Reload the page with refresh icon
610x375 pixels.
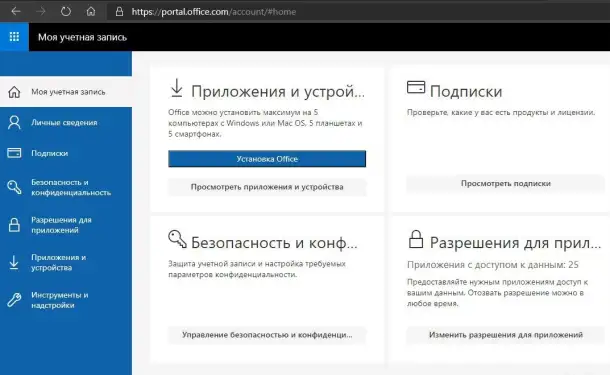pos(66,12)
